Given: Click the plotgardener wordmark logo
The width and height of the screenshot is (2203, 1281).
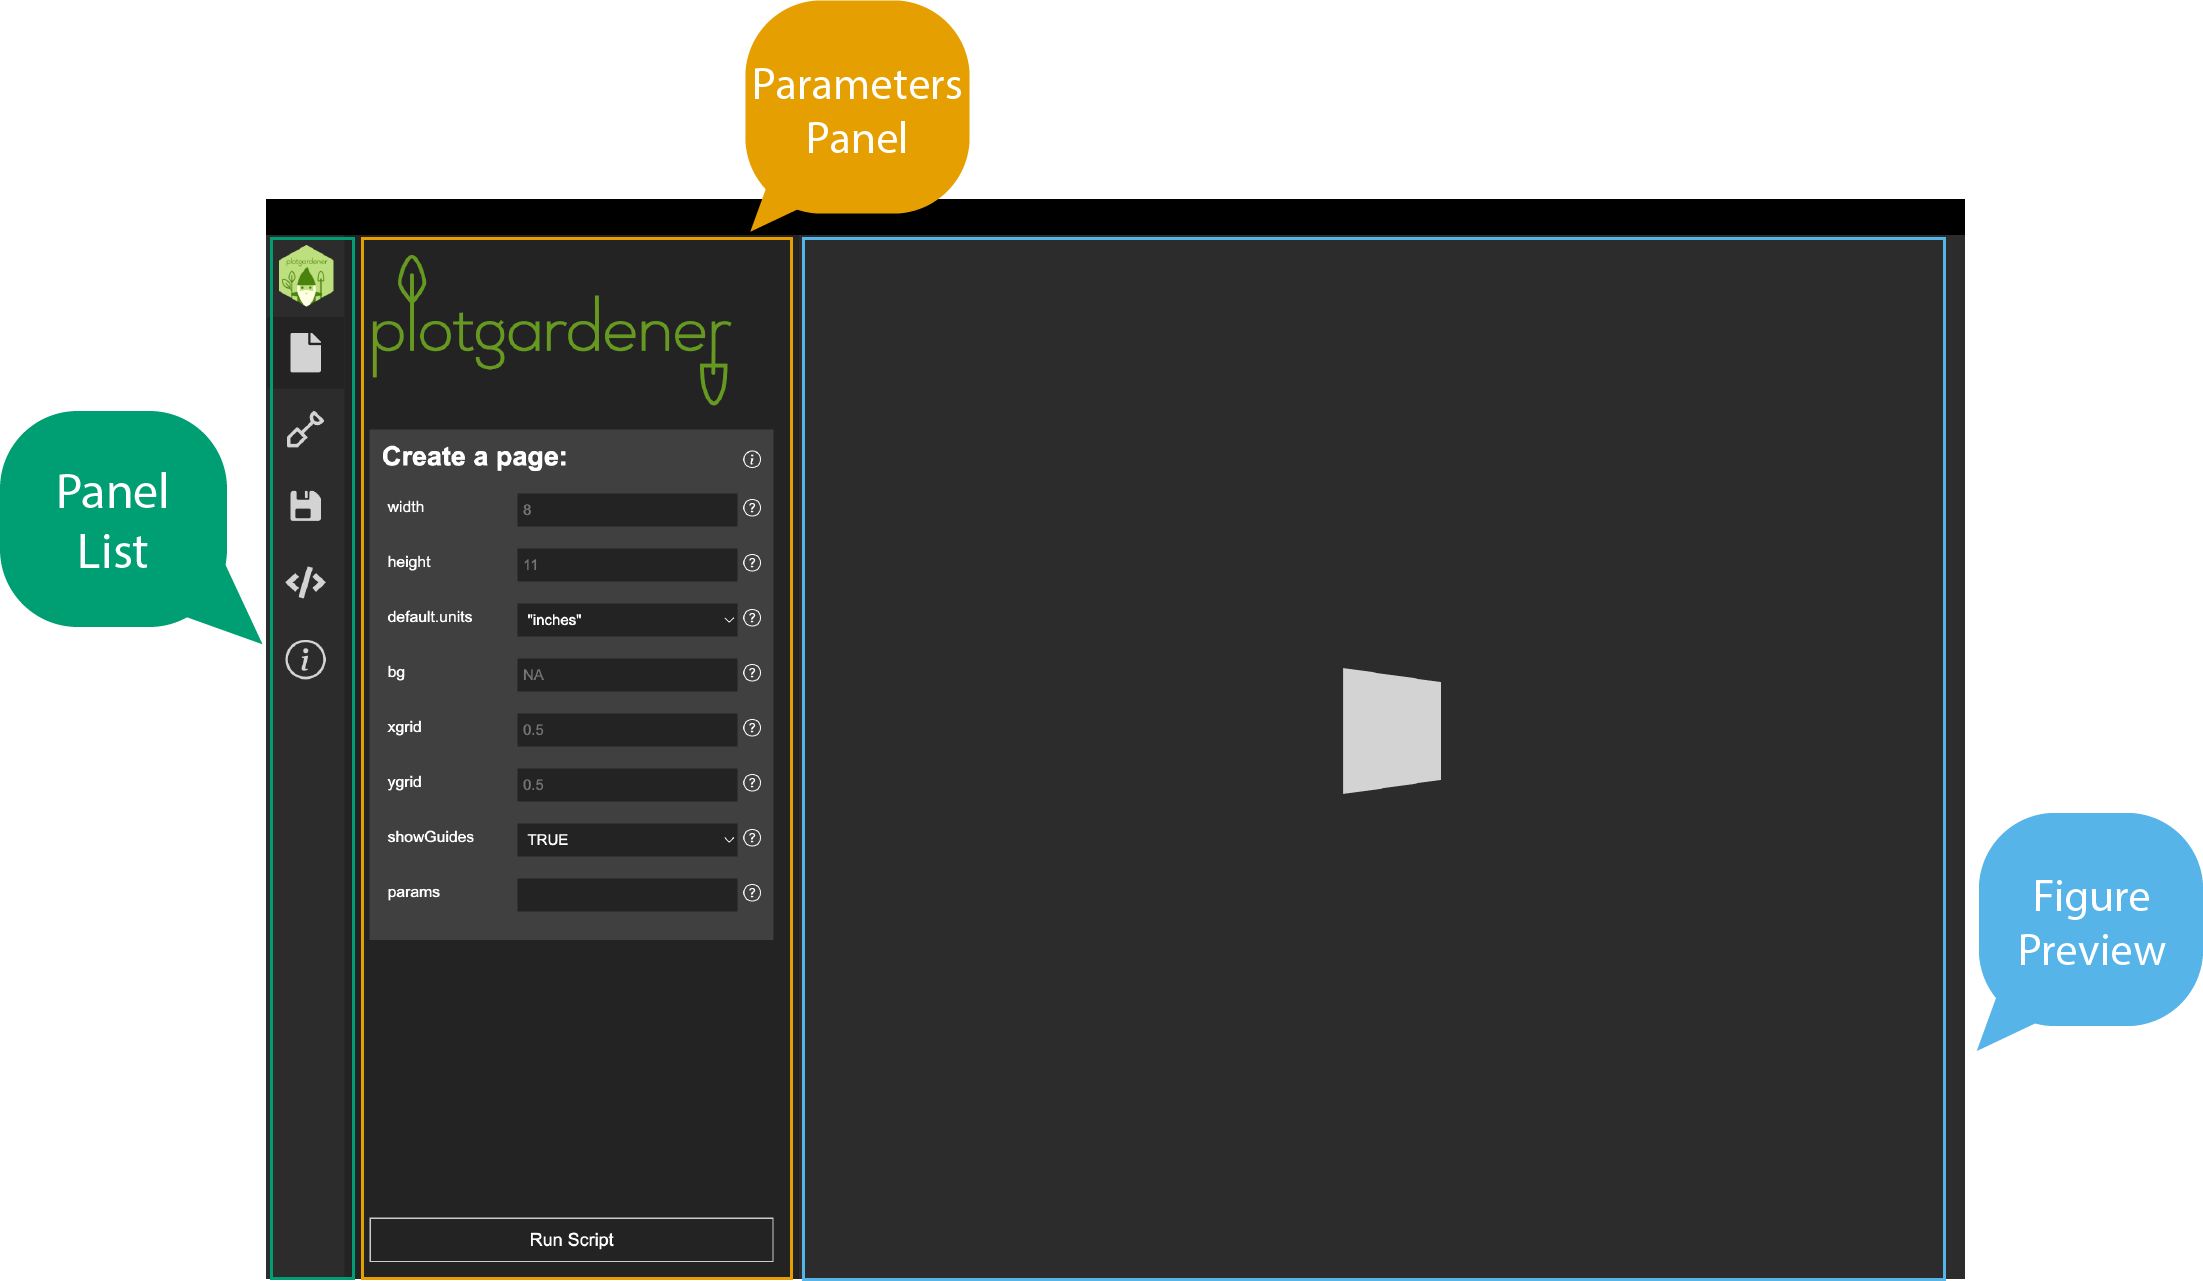Looking at the screenshot, I should click(x=551, y=330).
